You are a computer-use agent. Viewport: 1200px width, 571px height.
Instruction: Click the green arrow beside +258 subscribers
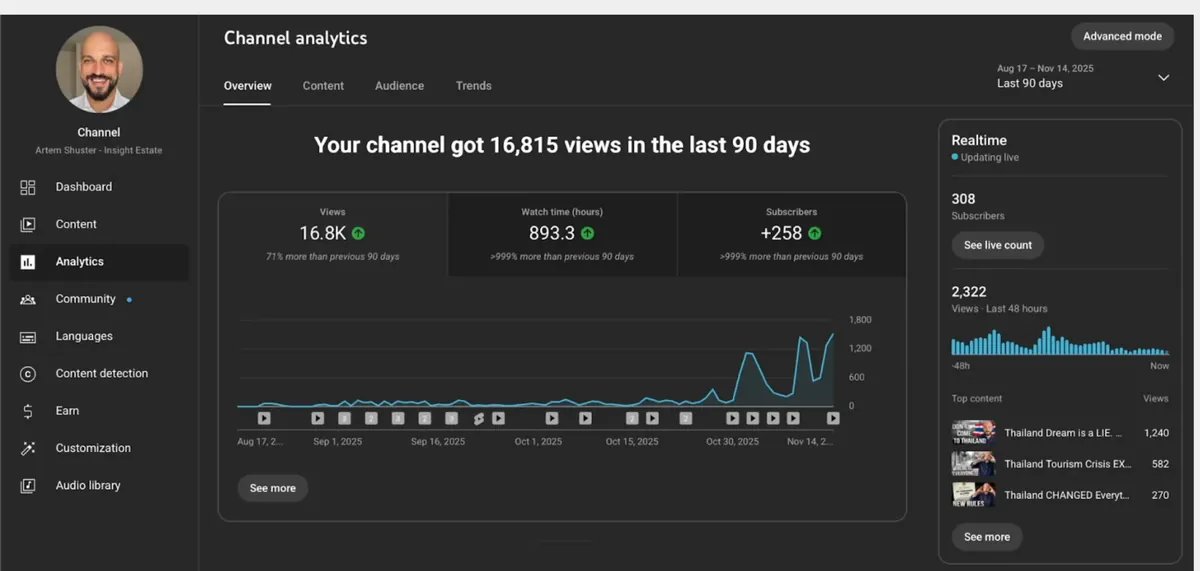coord(815,233)
